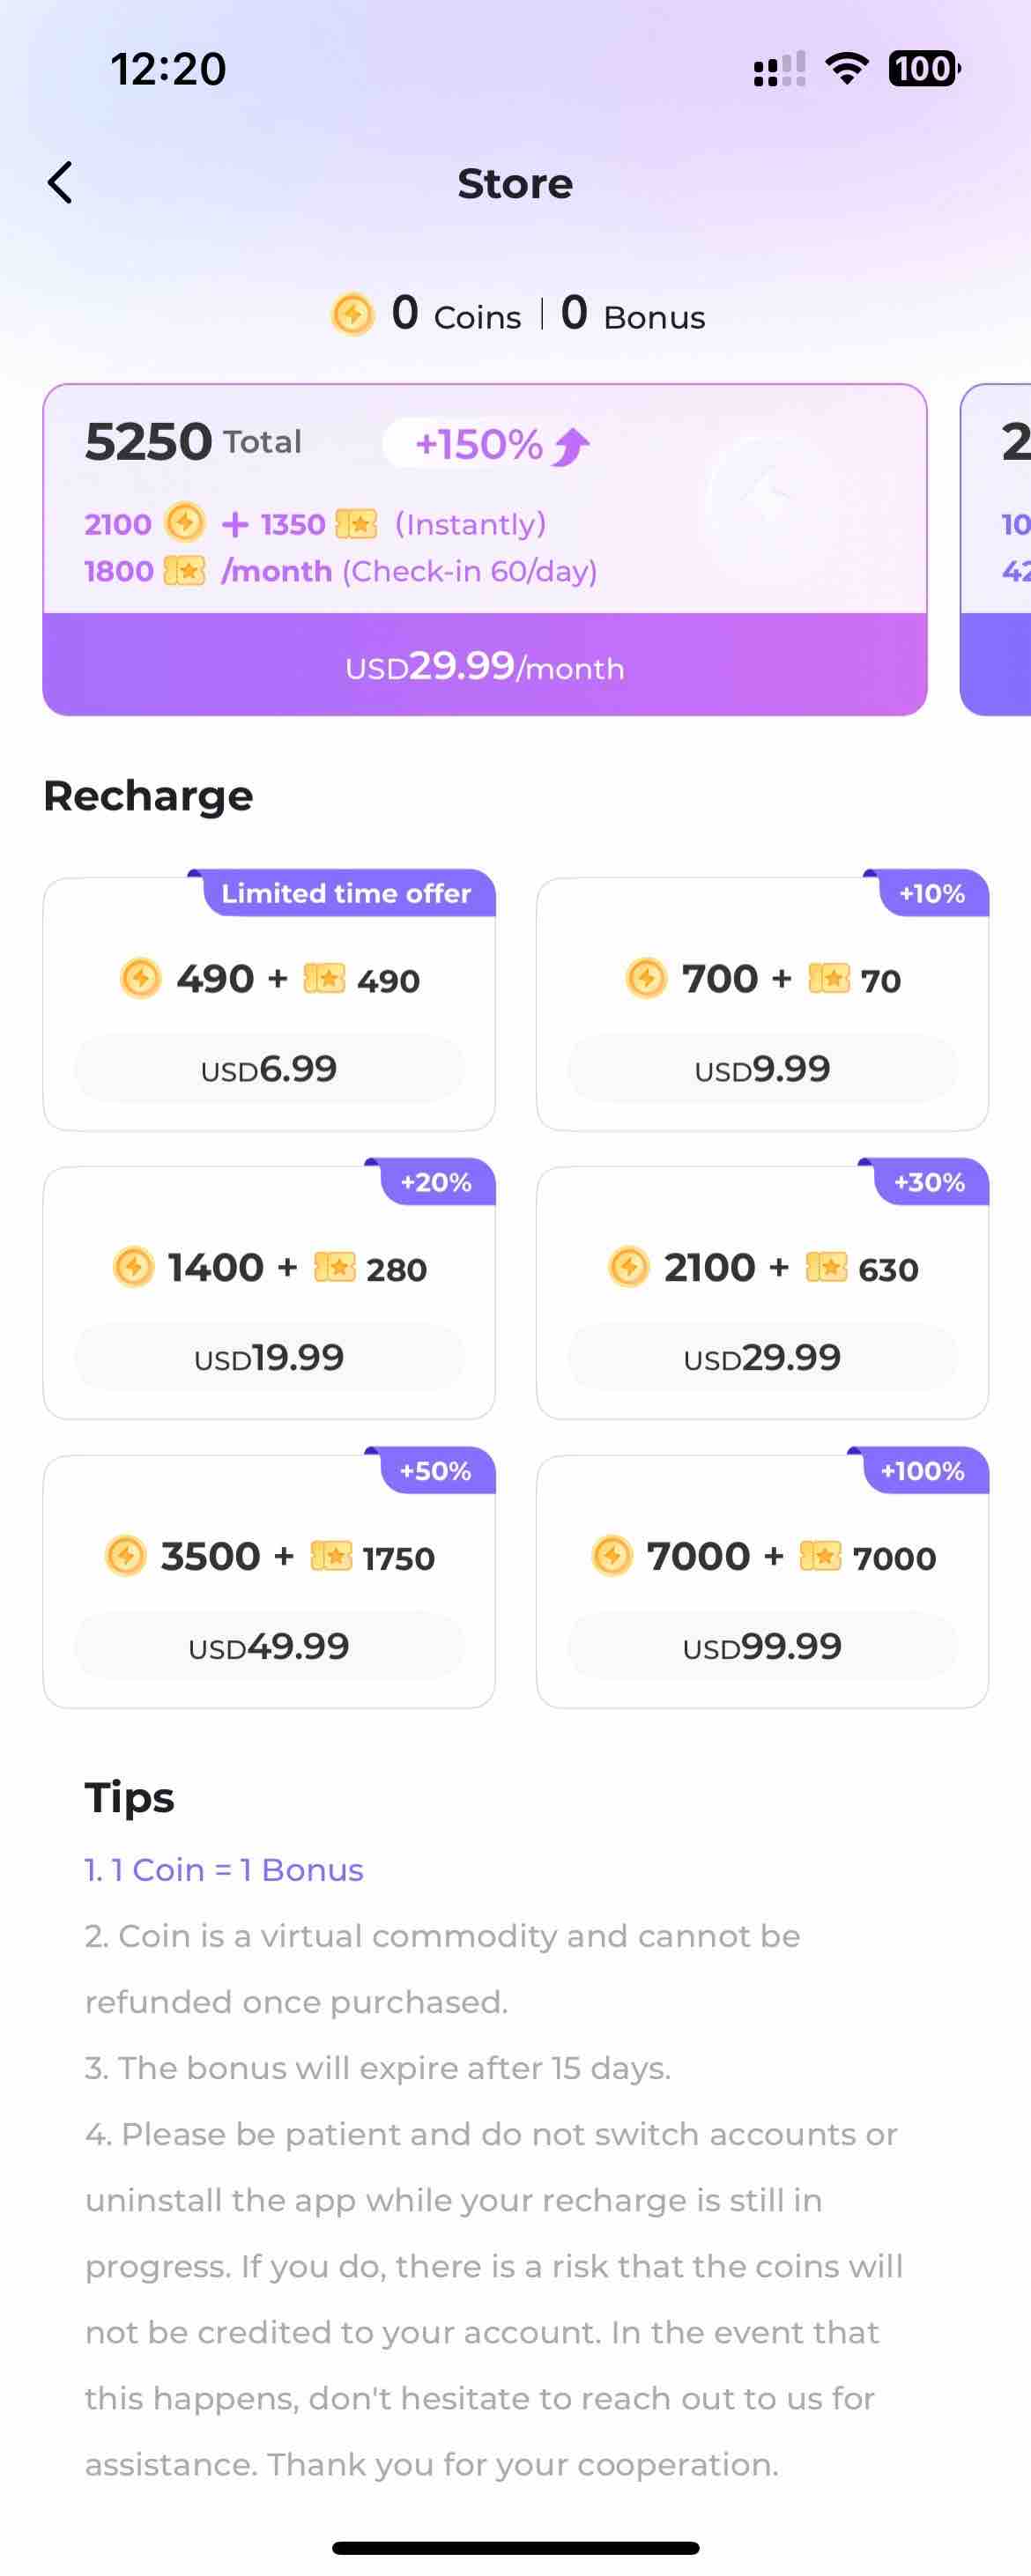Tap Wi-Fi icon in status bar

846,69
